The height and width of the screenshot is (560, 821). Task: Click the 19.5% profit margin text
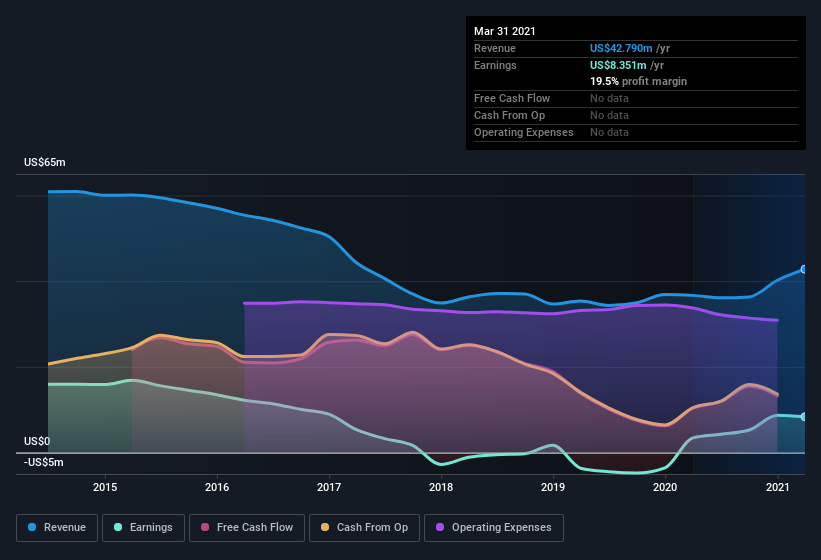[638, 81]
